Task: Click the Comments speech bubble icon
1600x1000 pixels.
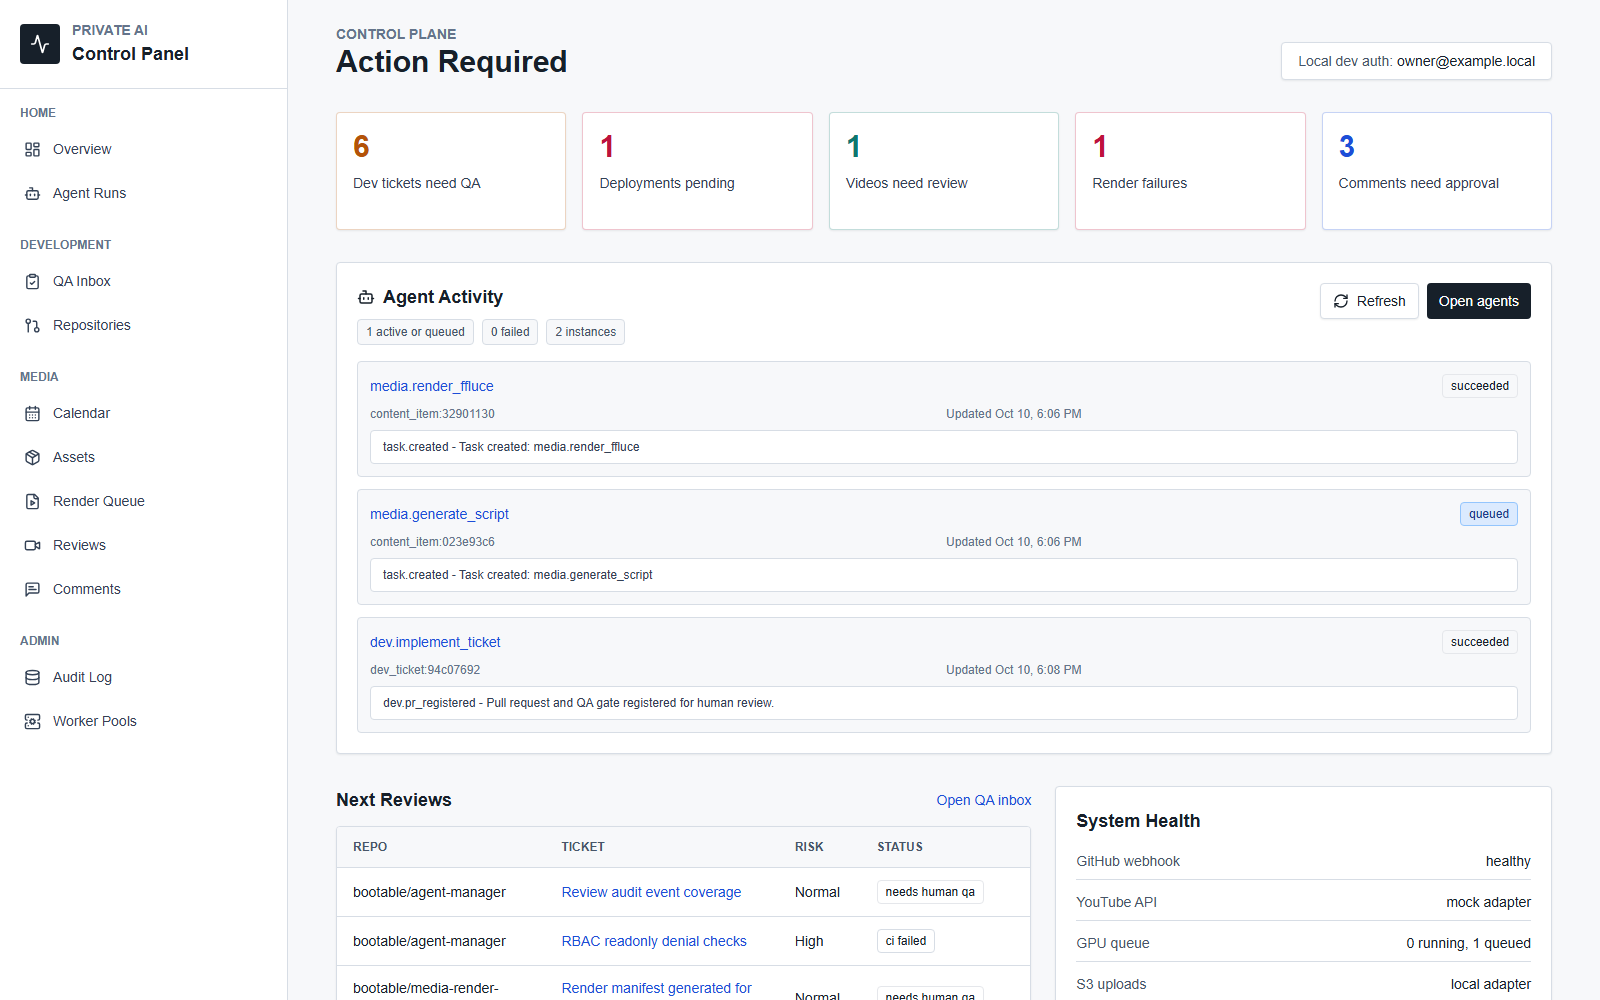Action: pos(32,589)
